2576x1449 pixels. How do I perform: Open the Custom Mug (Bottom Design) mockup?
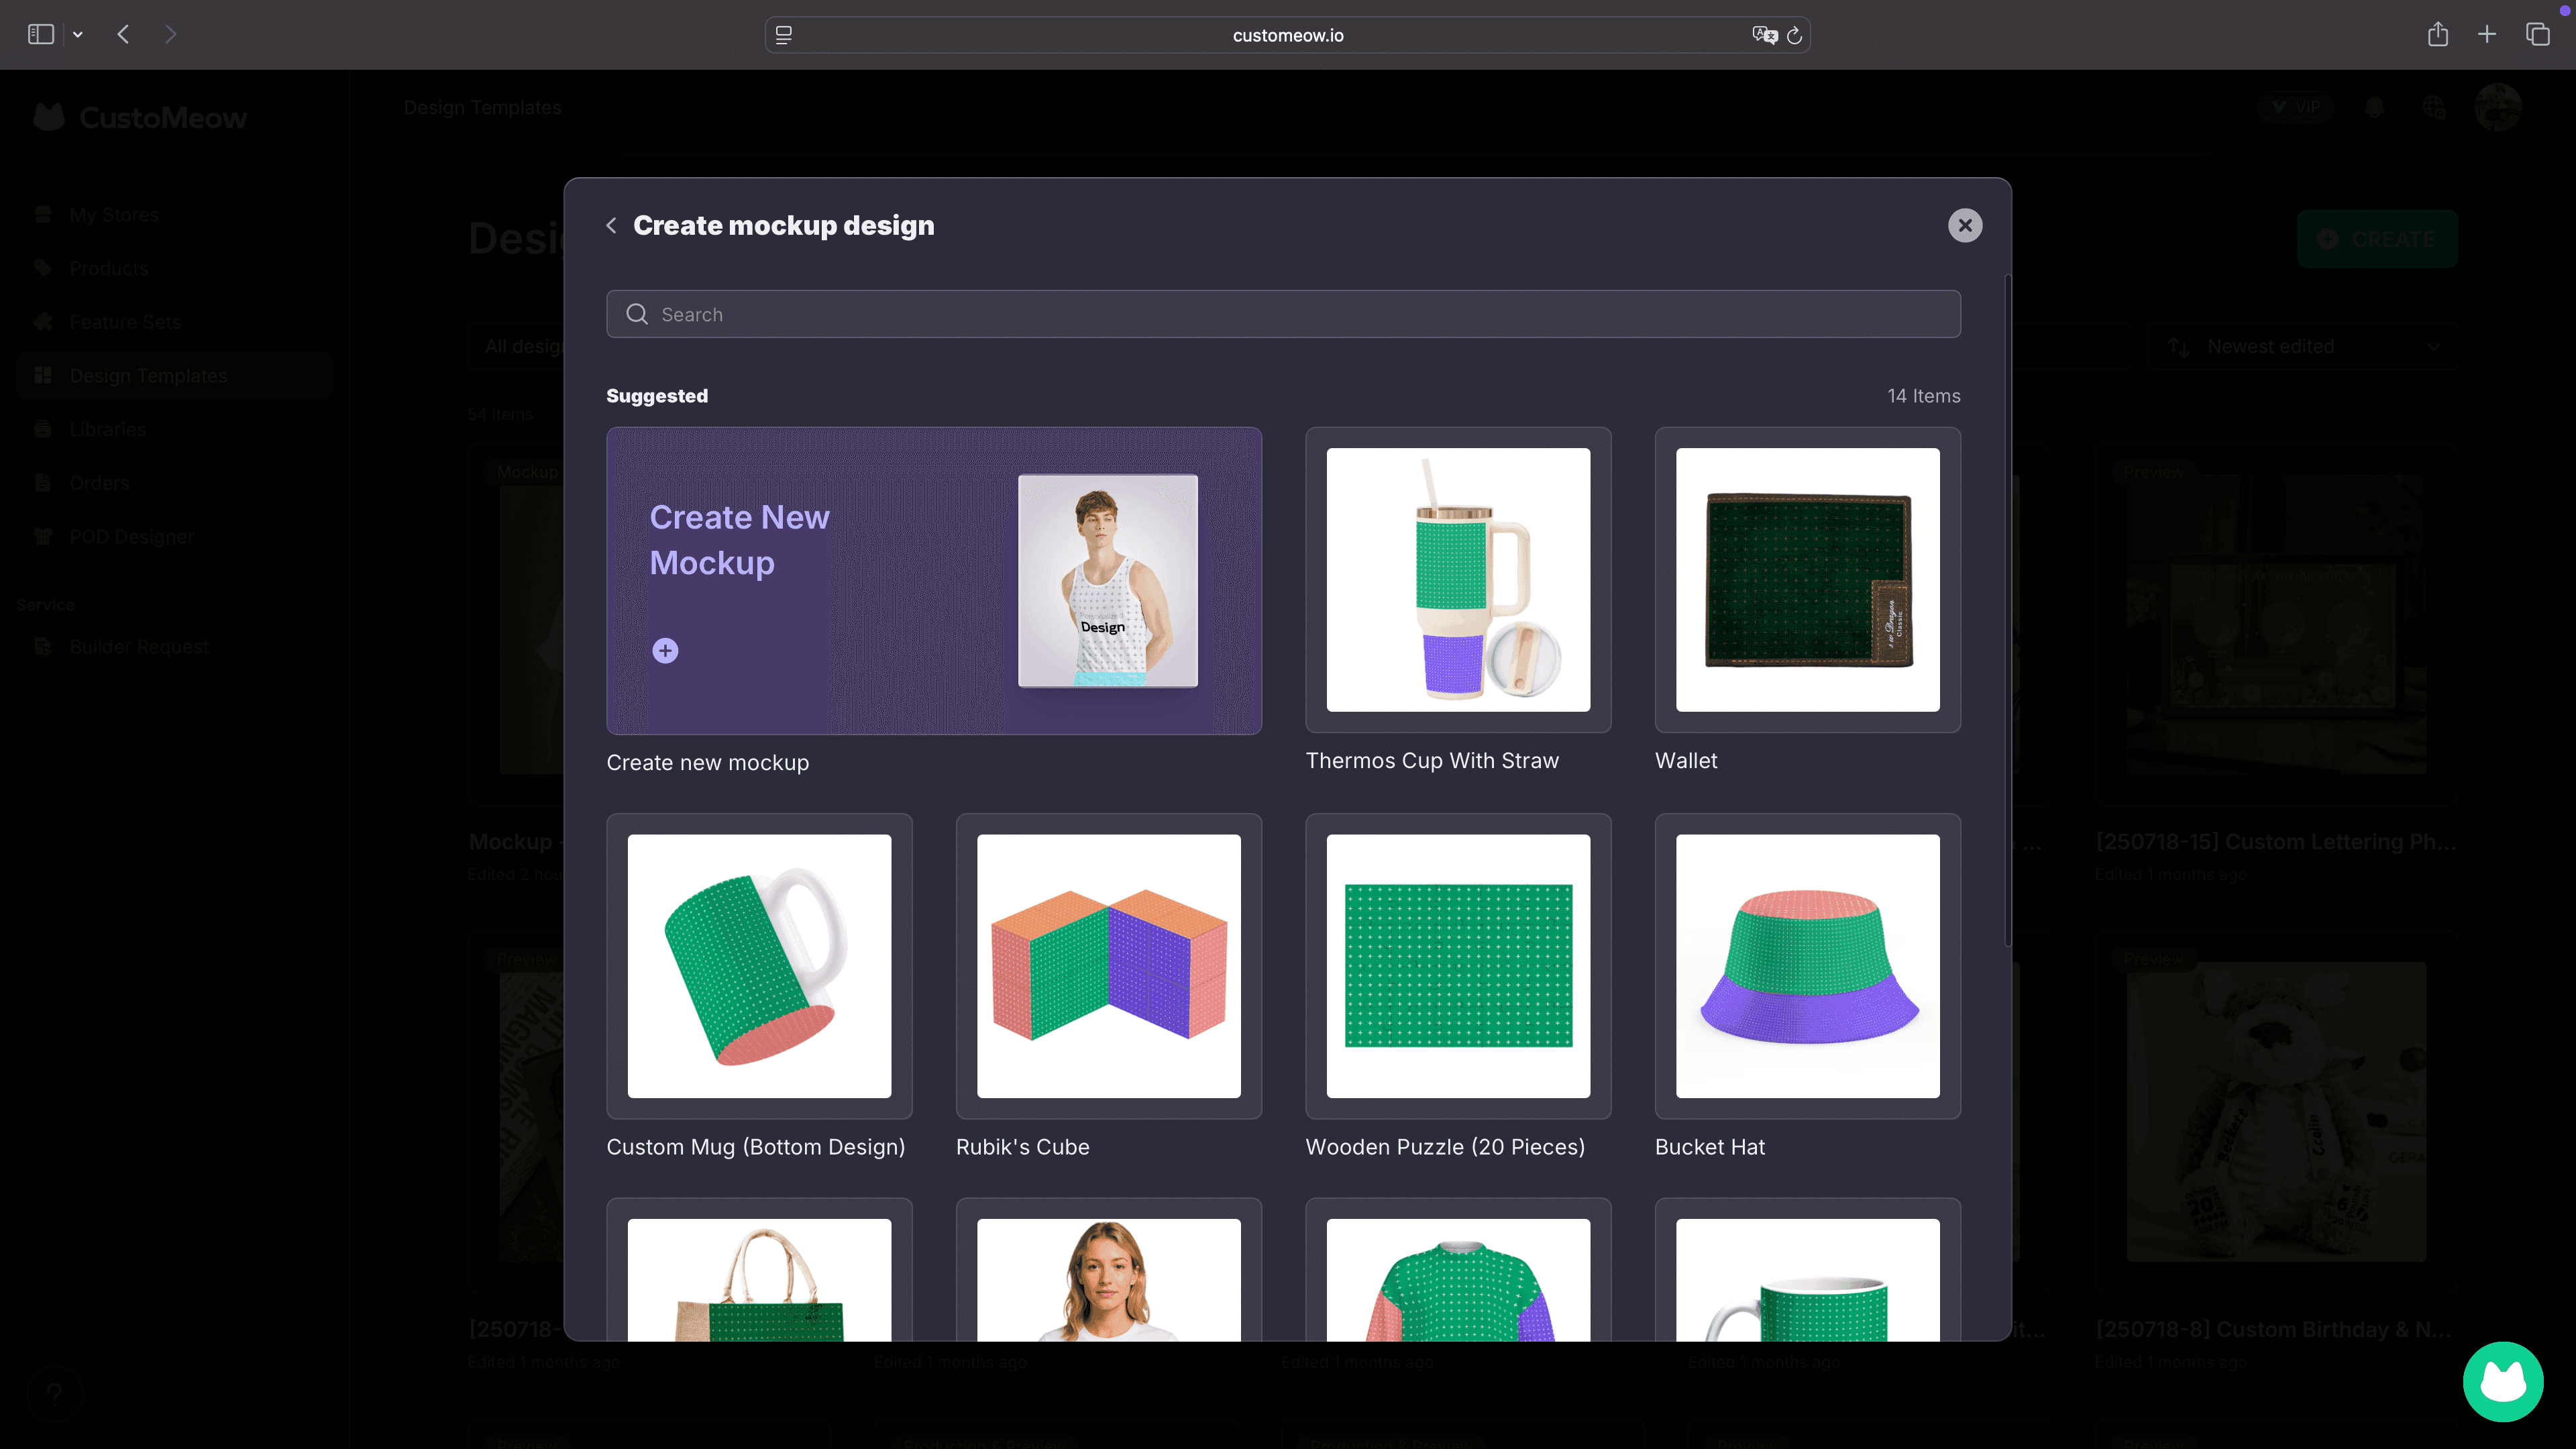pos(759,966)
